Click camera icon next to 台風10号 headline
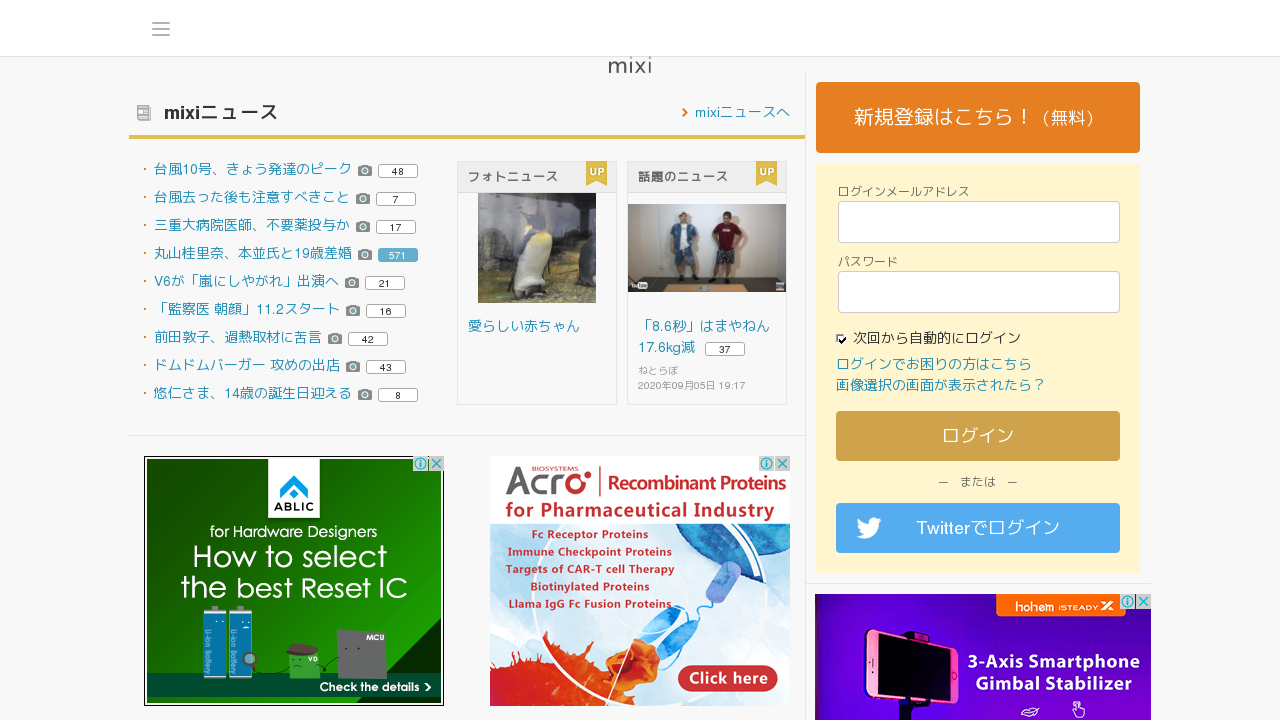This screenshot has width=1280, height=720. (365, 171)
